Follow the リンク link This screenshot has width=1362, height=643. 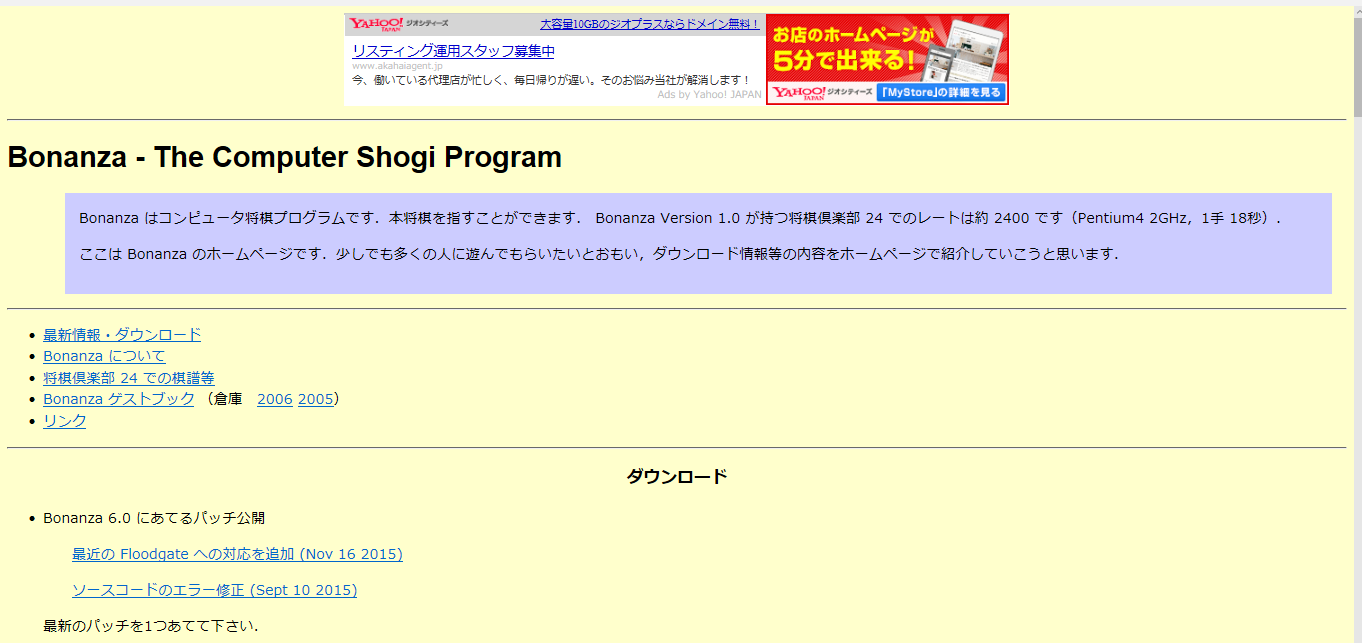[x=65, y=421]
